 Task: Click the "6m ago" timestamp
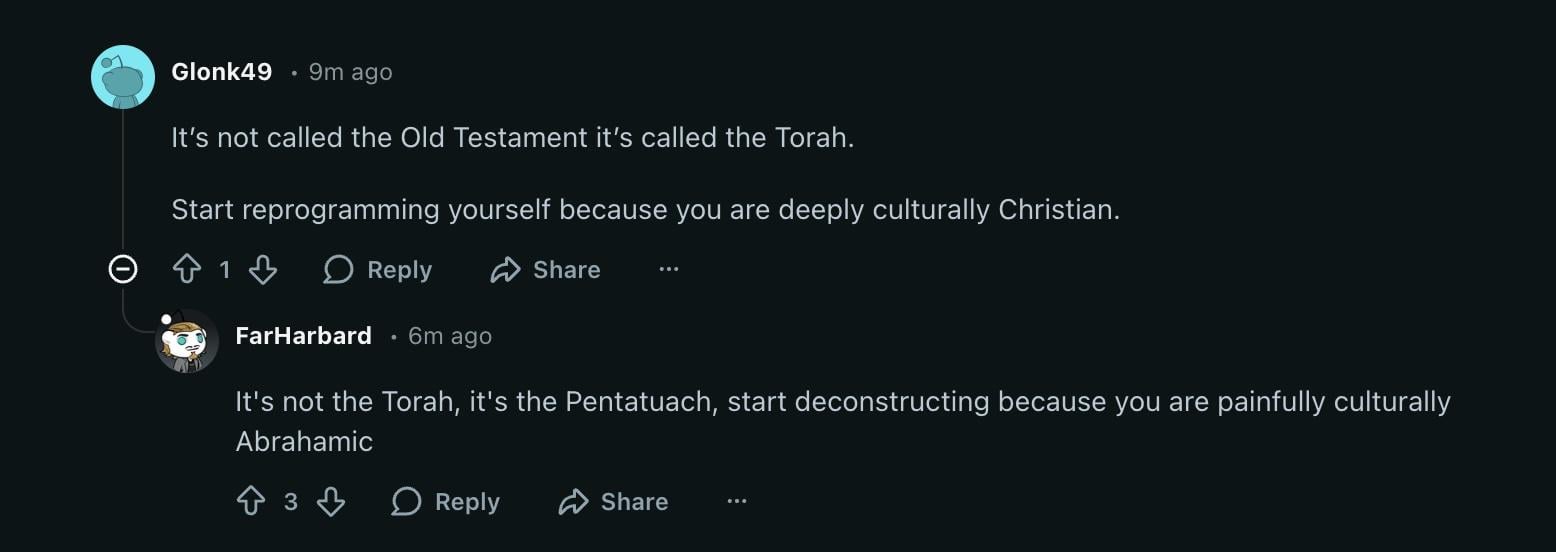pos(450,336)
